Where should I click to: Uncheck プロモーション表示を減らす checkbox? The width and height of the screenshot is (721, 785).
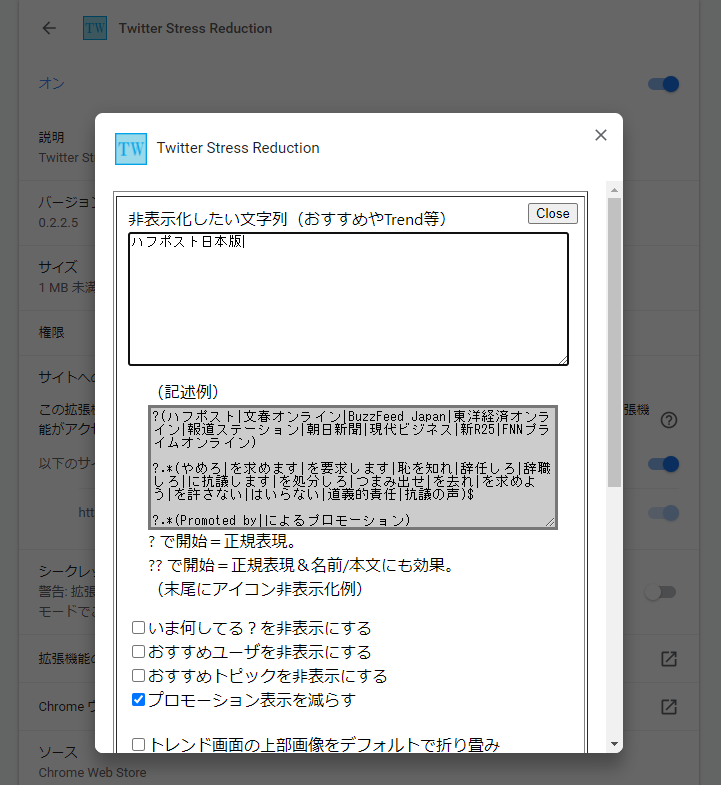pos(138,699)
